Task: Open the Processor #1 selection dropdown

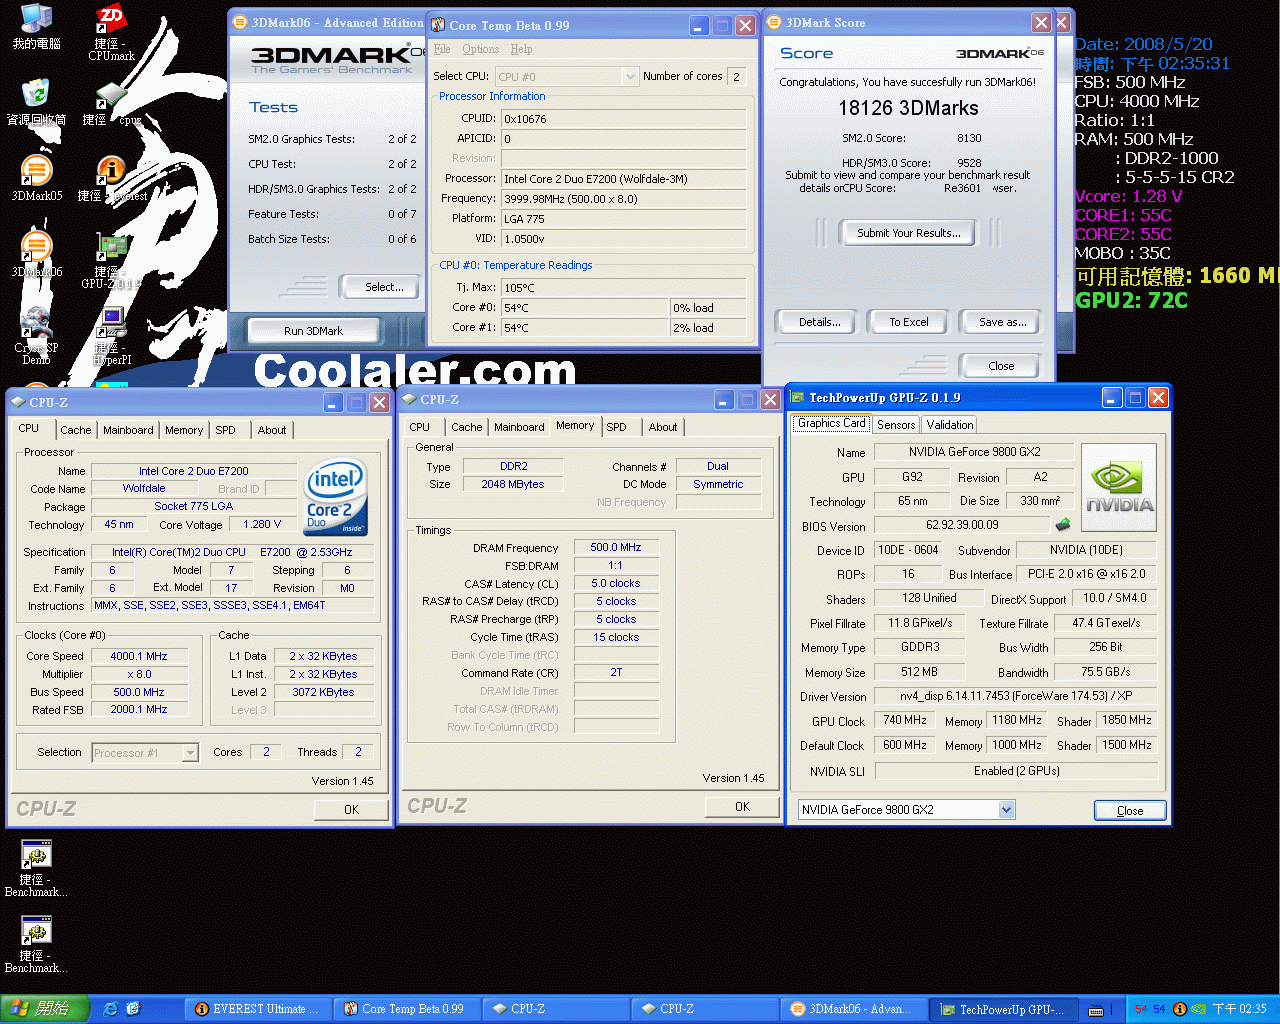Action: [190, 753]
